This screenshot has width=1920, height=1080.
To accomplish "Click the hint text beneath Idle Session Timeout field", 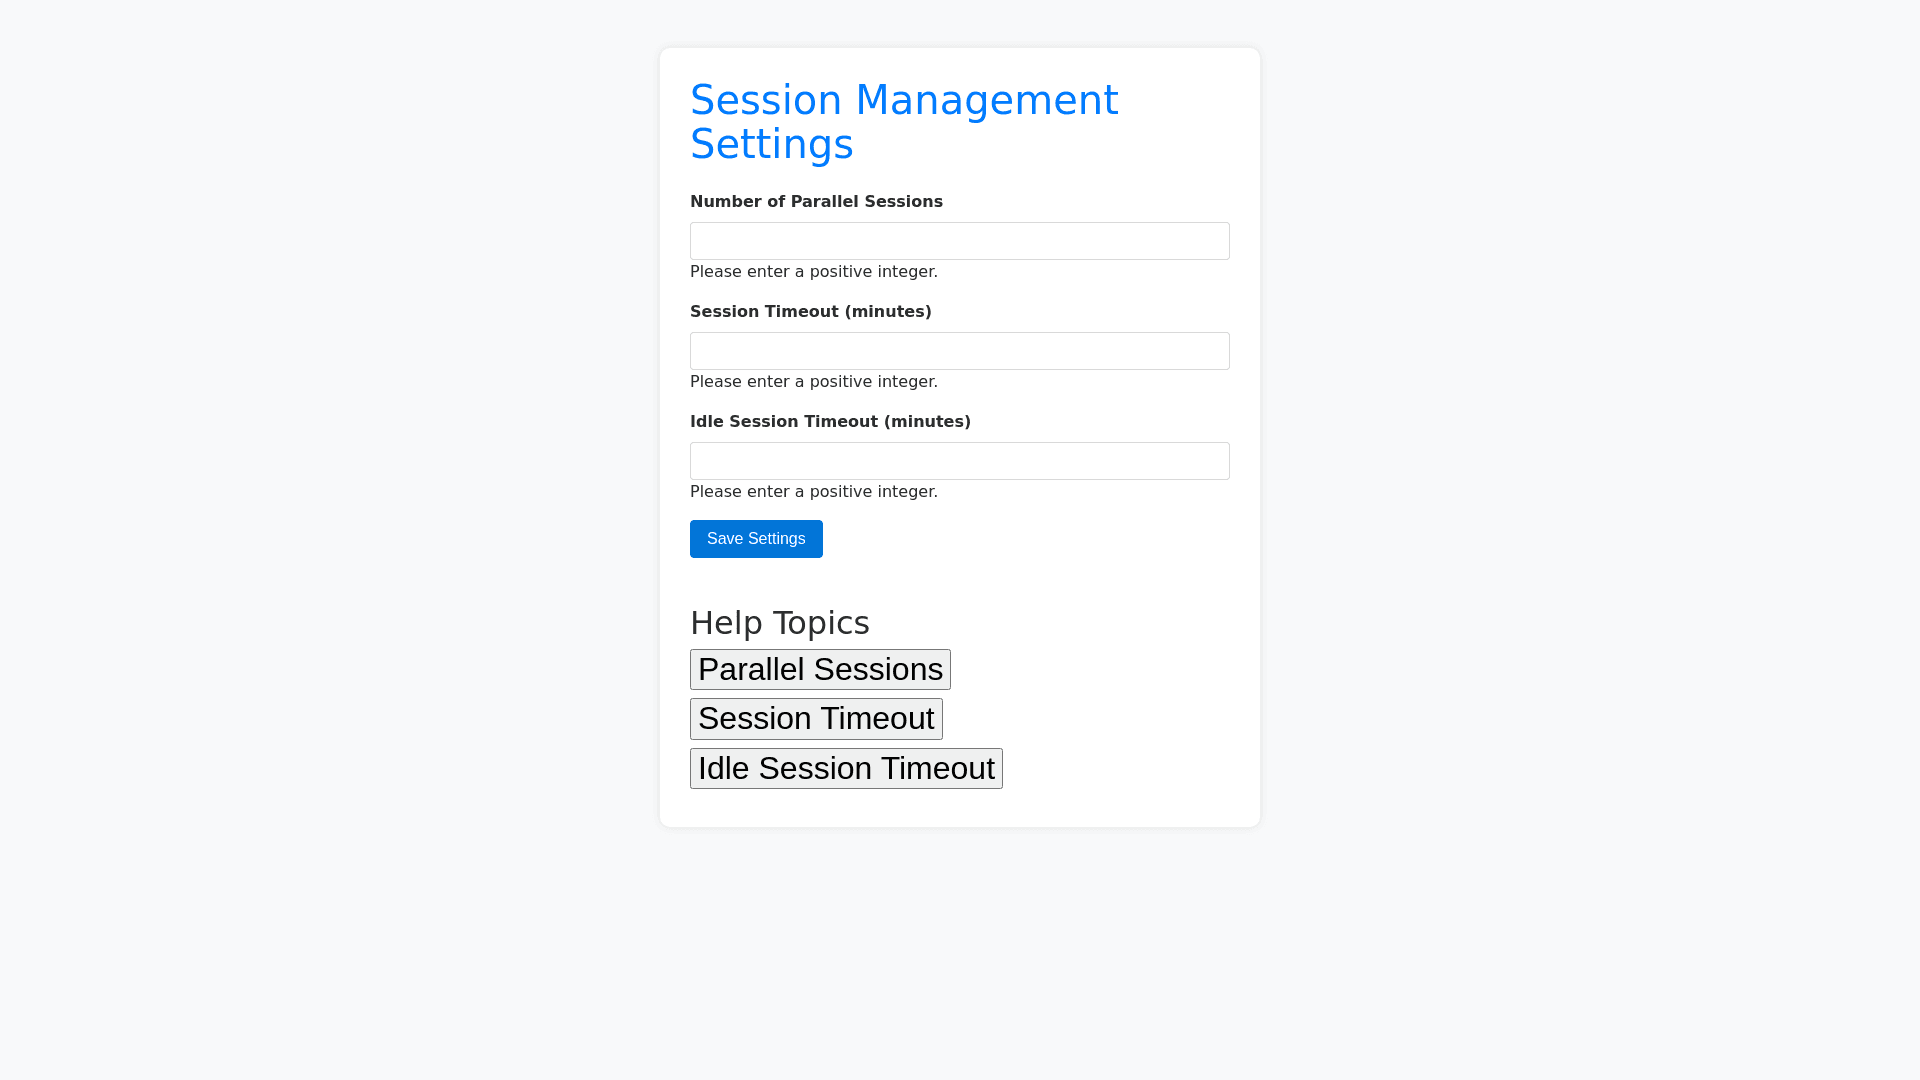I will [x=814, y=492].
